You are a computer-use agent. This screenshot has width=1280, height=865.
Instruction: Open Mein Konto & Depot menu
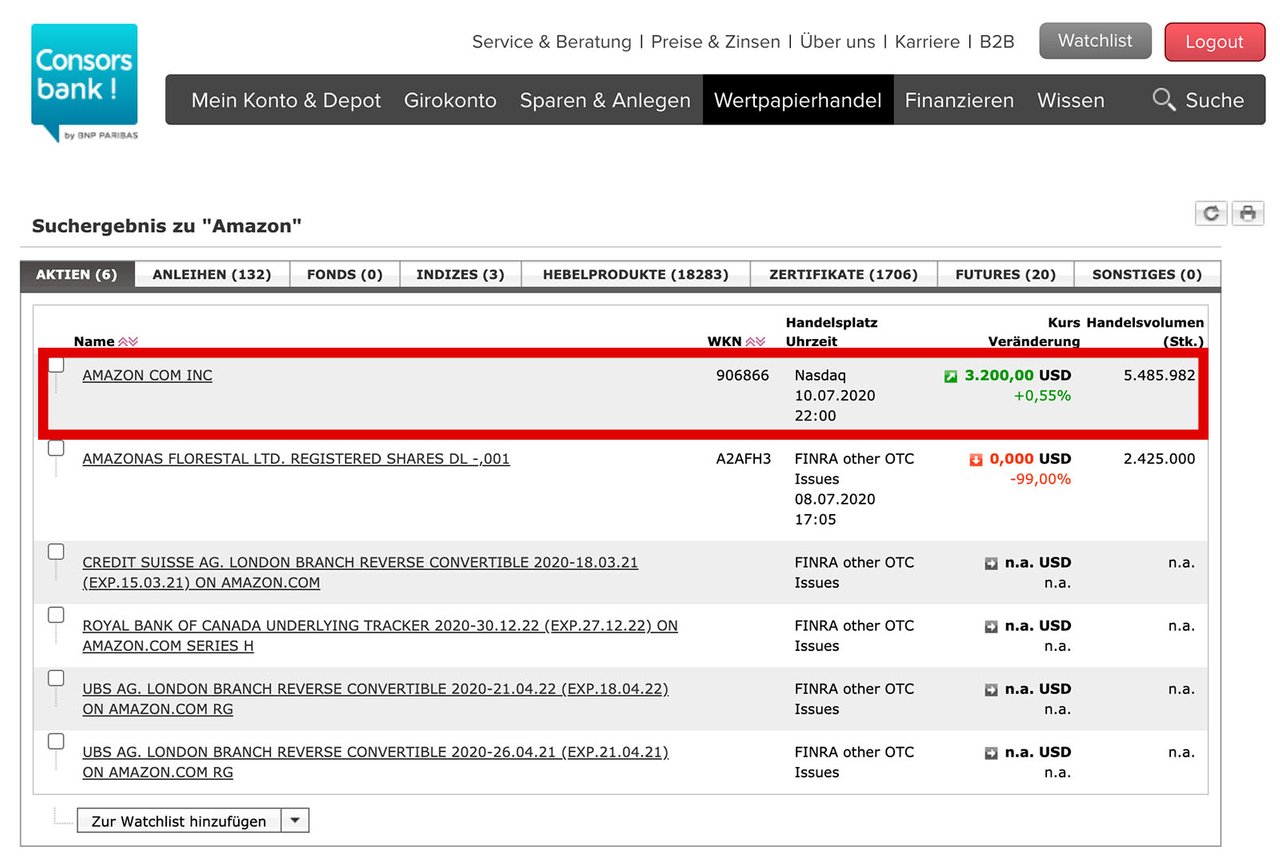[x=286, y=100]
